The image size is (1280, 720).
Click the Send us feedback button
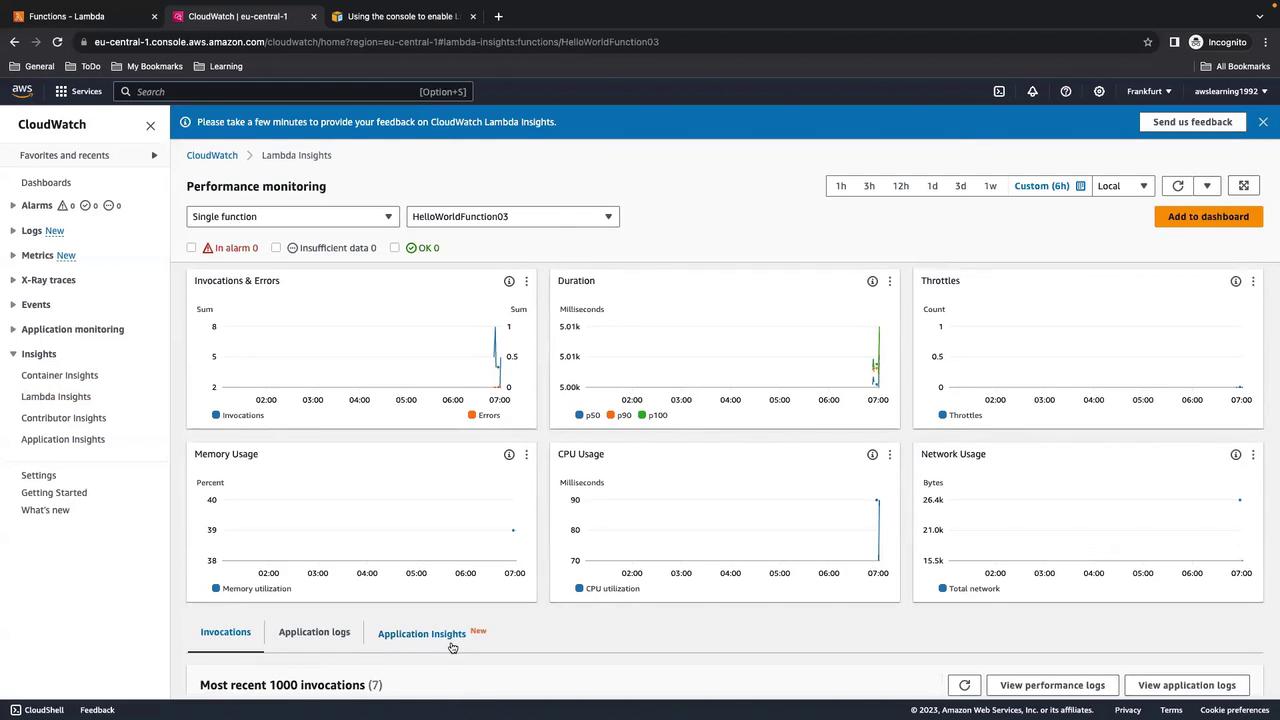1192,122
